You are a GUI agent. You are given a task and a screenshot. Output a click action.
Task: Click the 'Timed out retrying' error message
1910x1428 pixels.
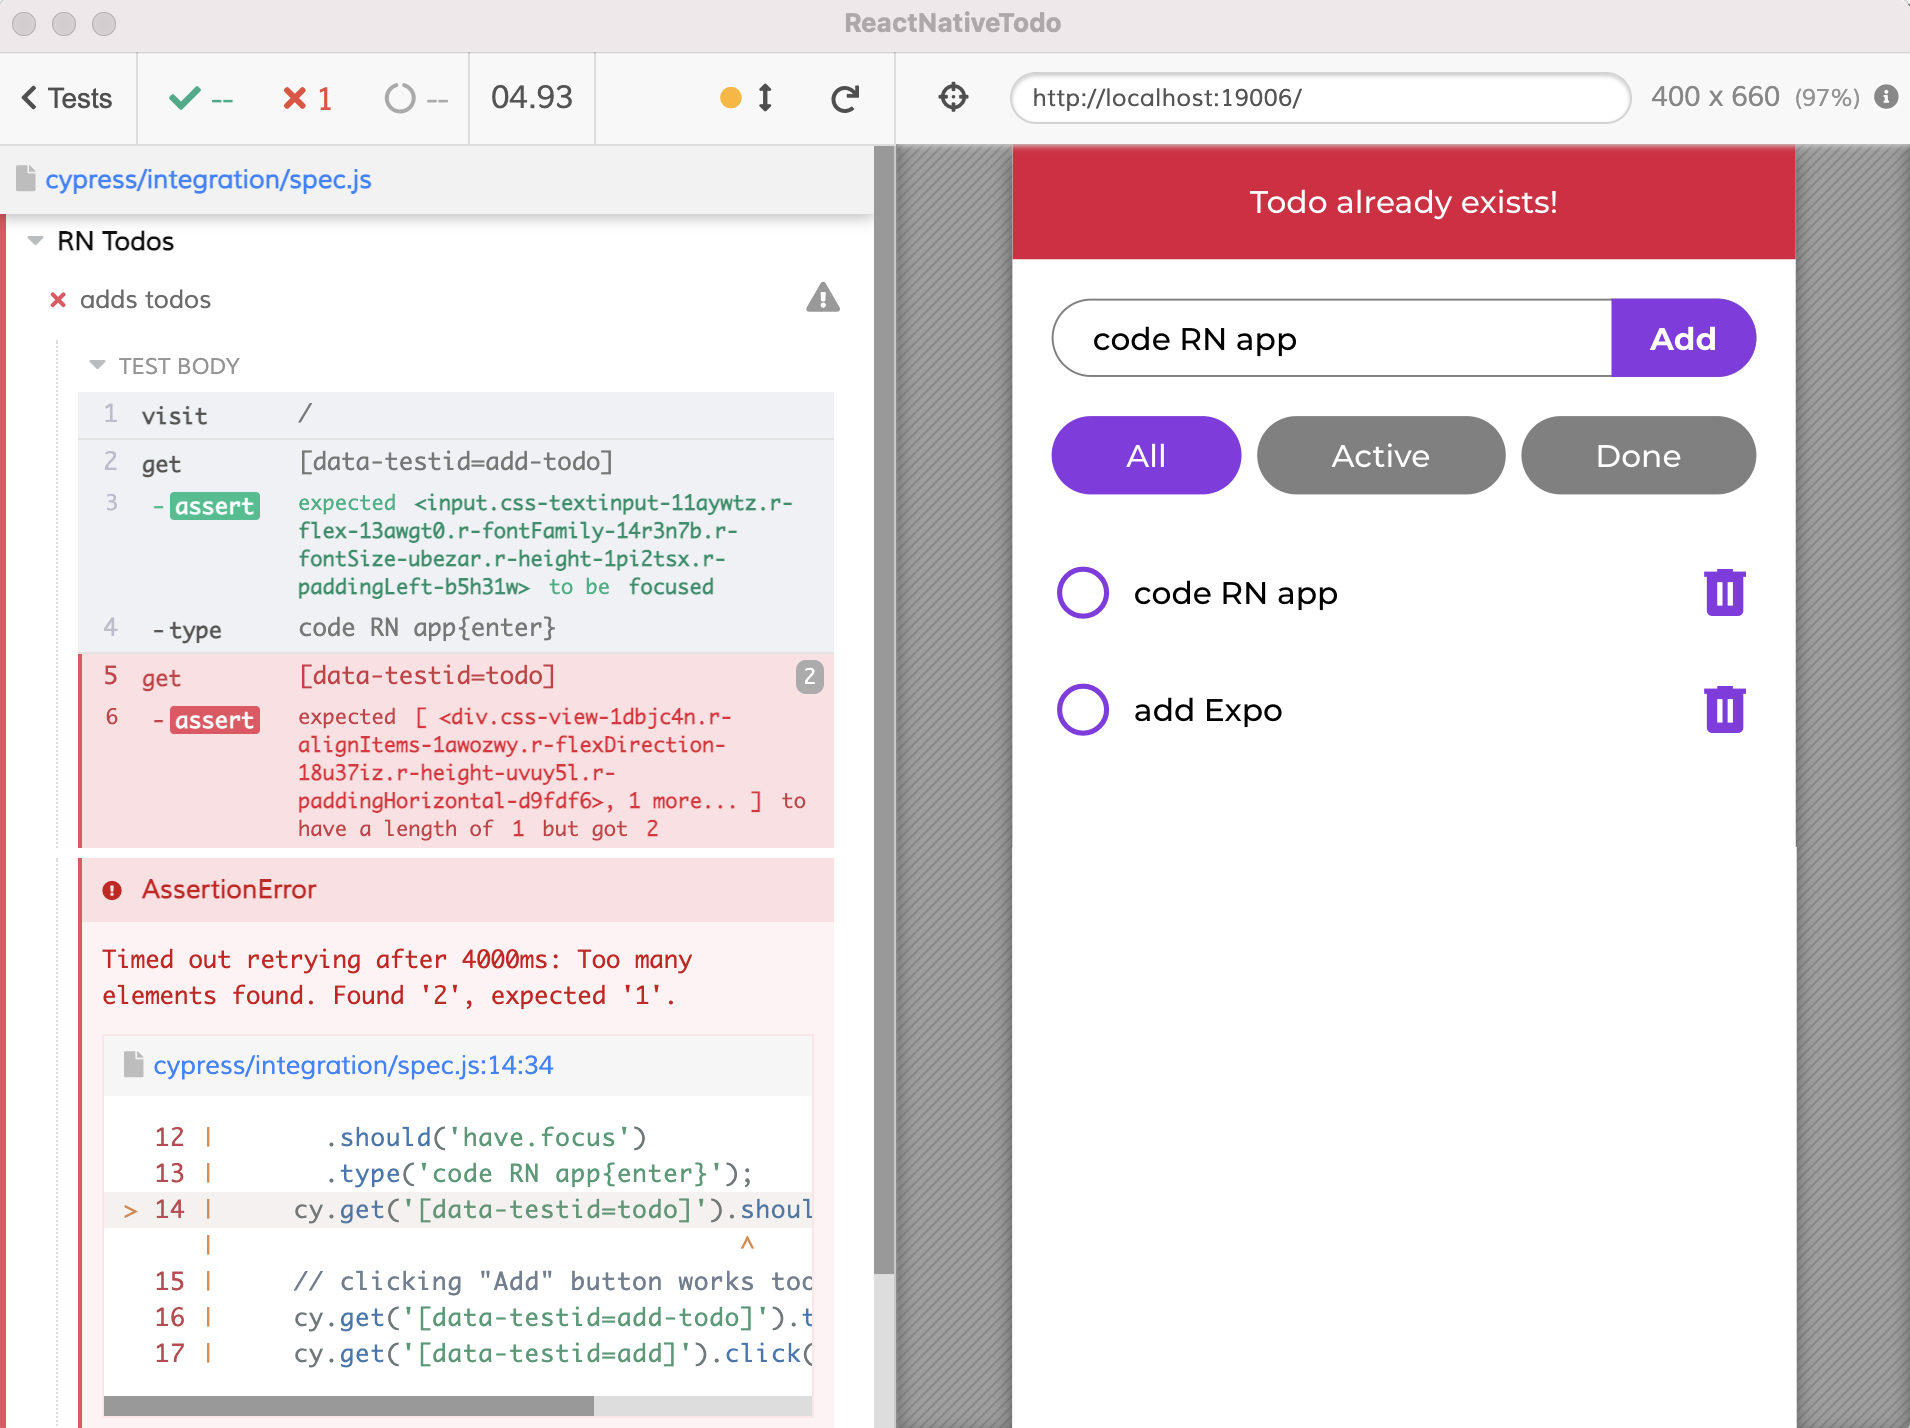point(397,977)
